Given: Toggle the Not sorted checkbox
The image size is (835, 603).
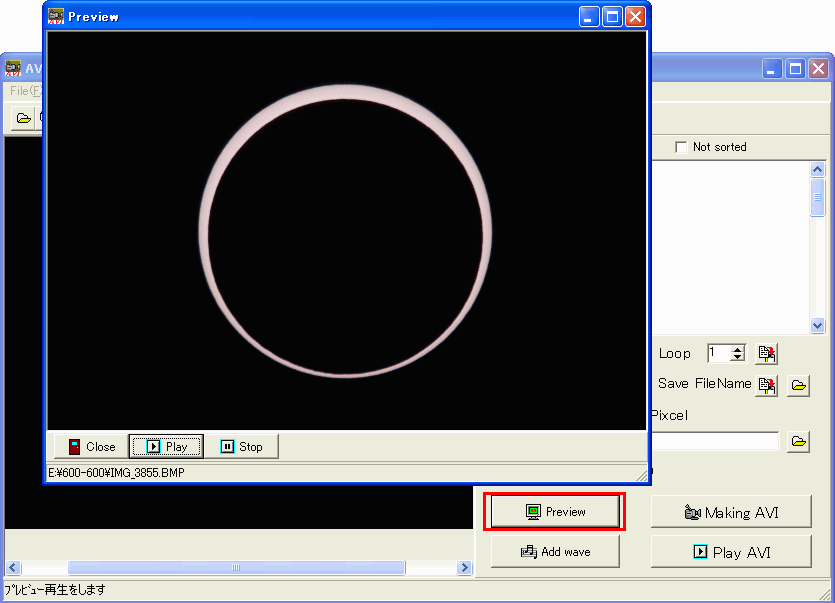Looking at the screenshot, I should coord(682,147).
